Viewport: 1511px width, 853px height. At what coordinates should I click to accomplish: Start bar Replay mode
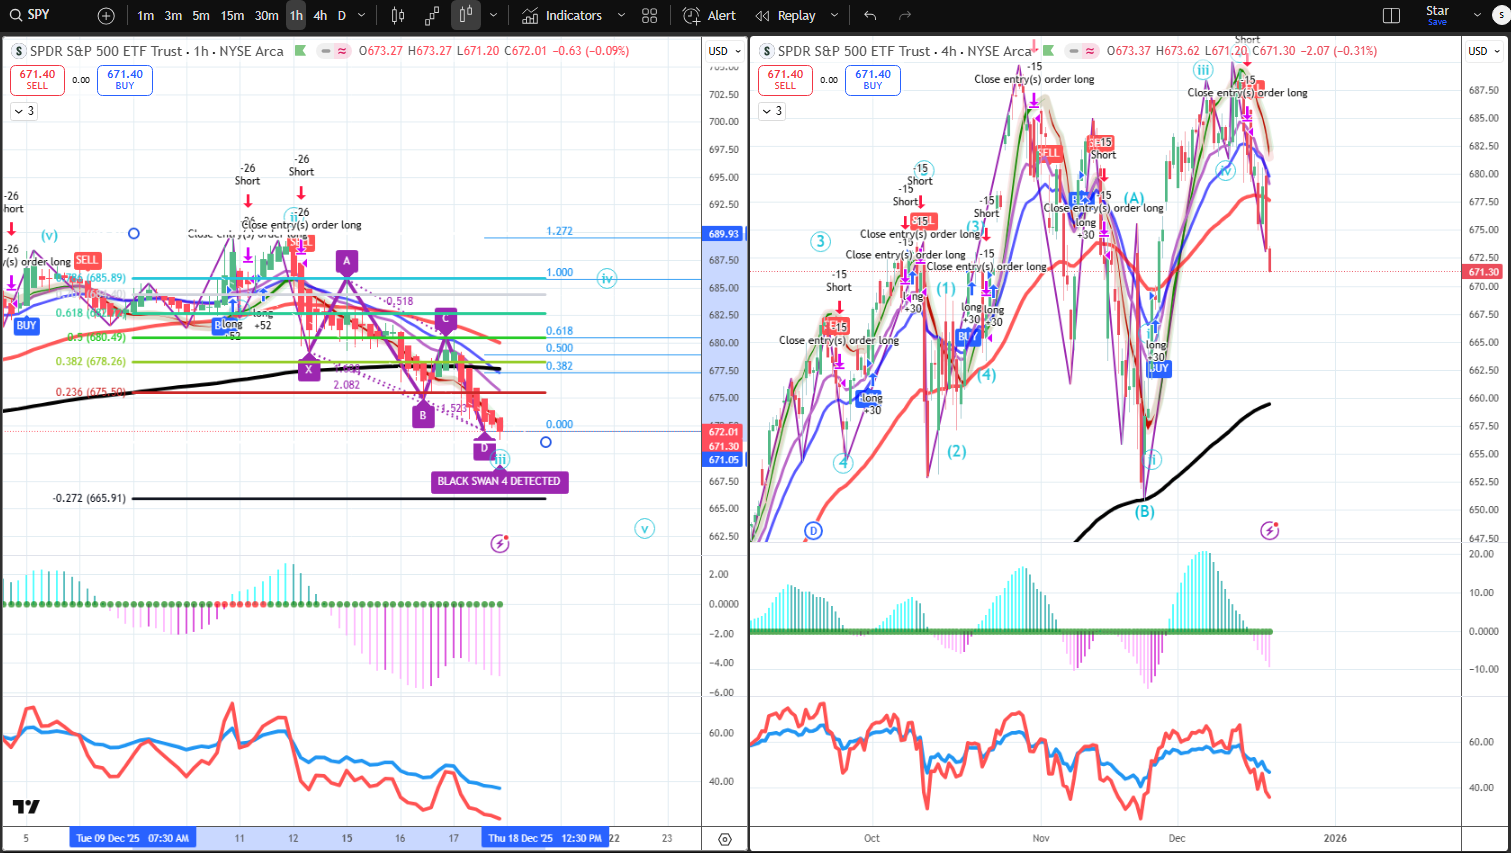click(786, 16)
